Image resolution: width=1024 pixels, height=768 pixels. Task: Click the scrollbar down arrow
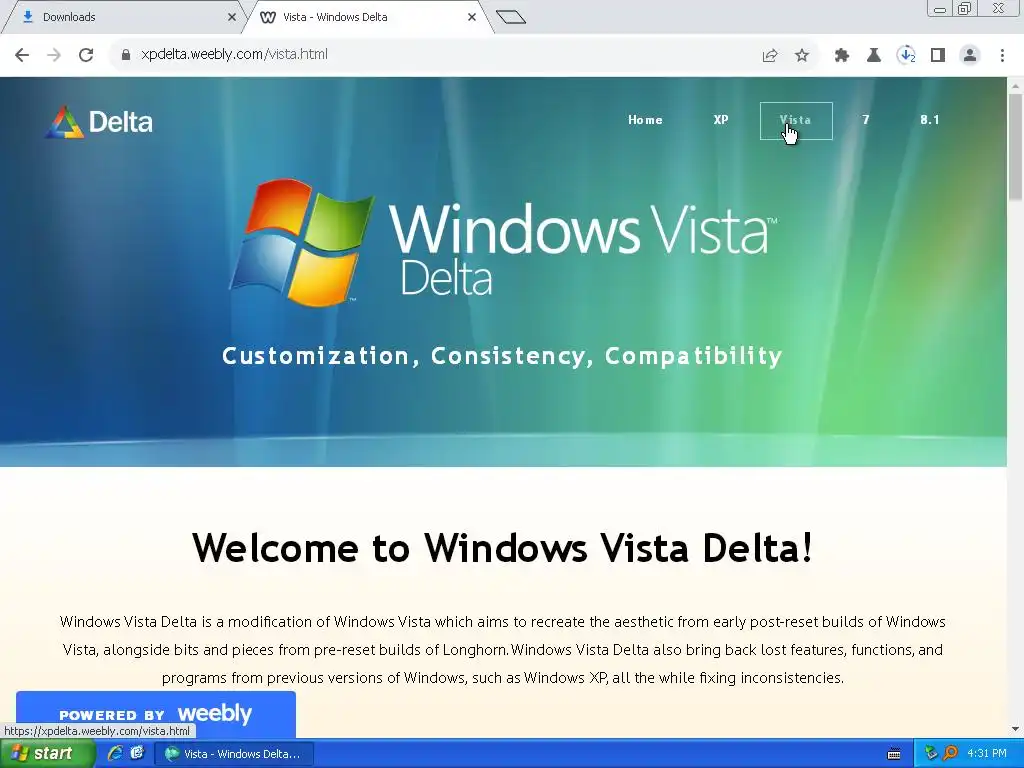pyautogui.click(x=1015, y=729)
